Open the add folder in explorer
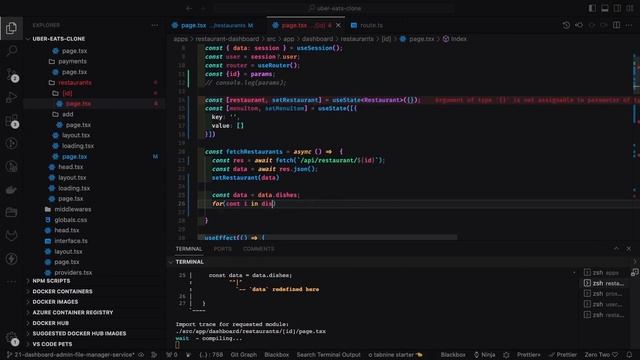Viewport: 640px width, 360px height. click(68, 114)
